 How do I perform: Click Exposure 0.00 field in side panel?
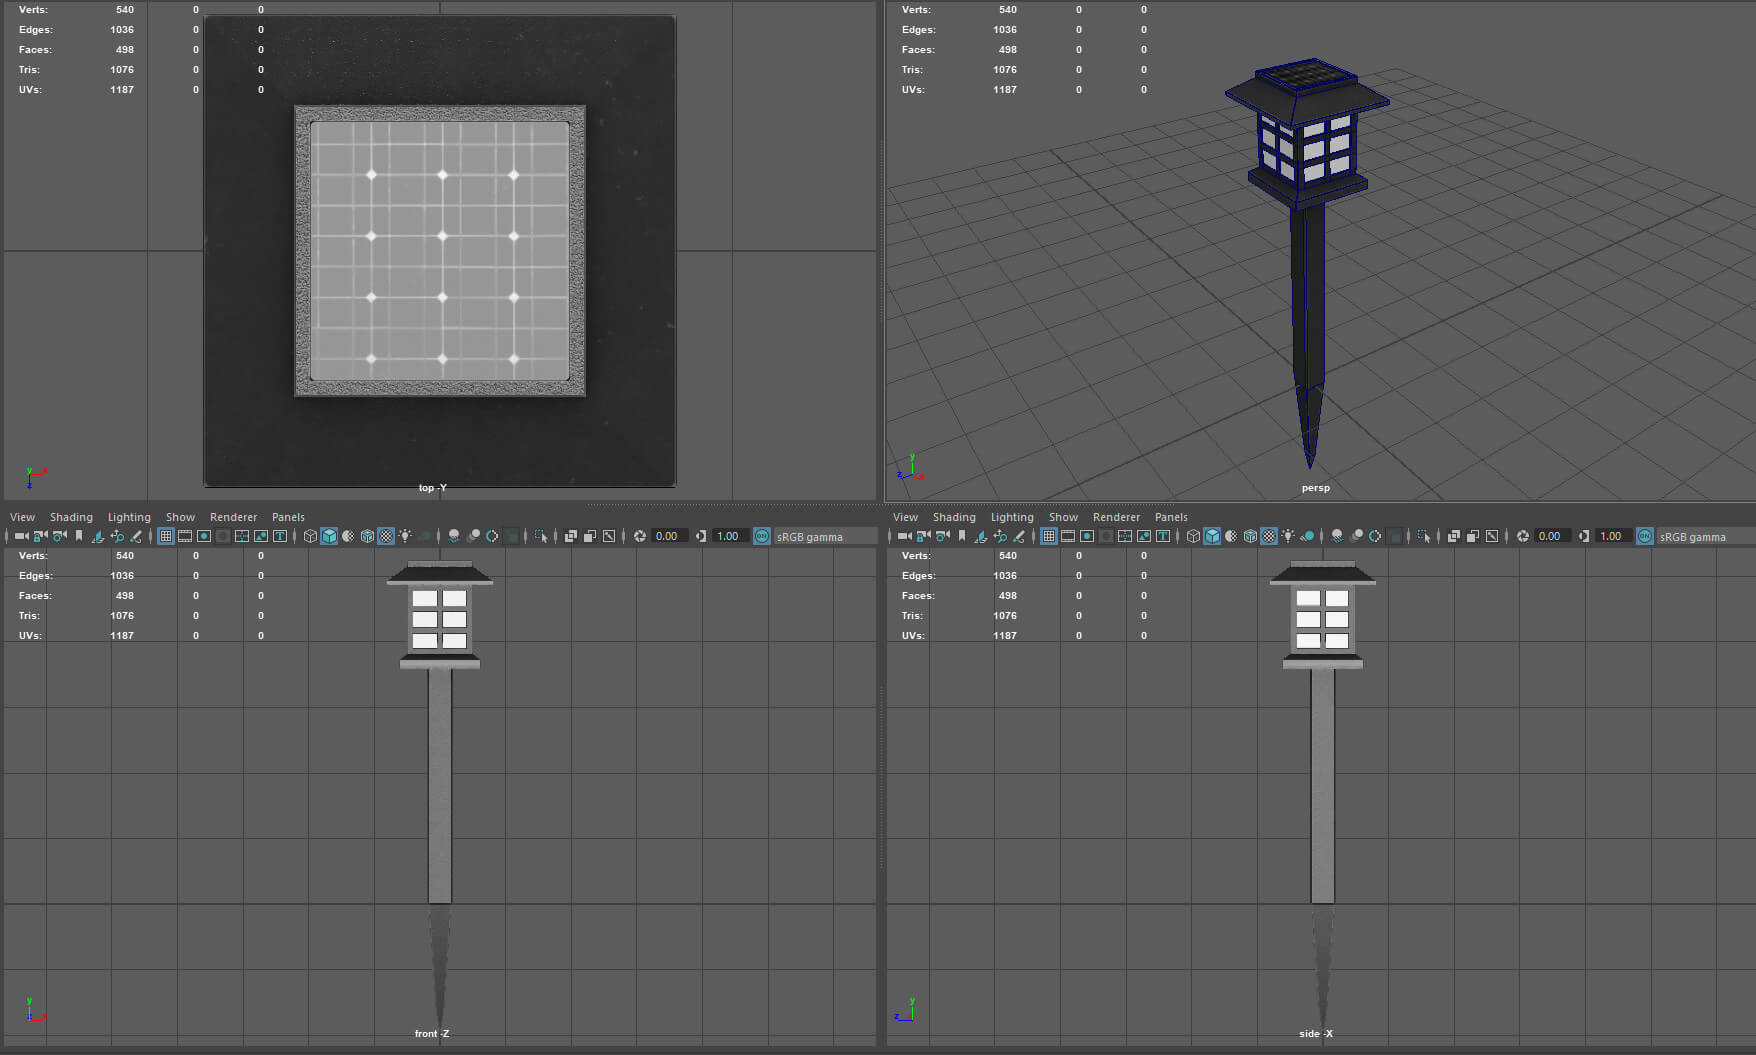[x=1553, y=536]
